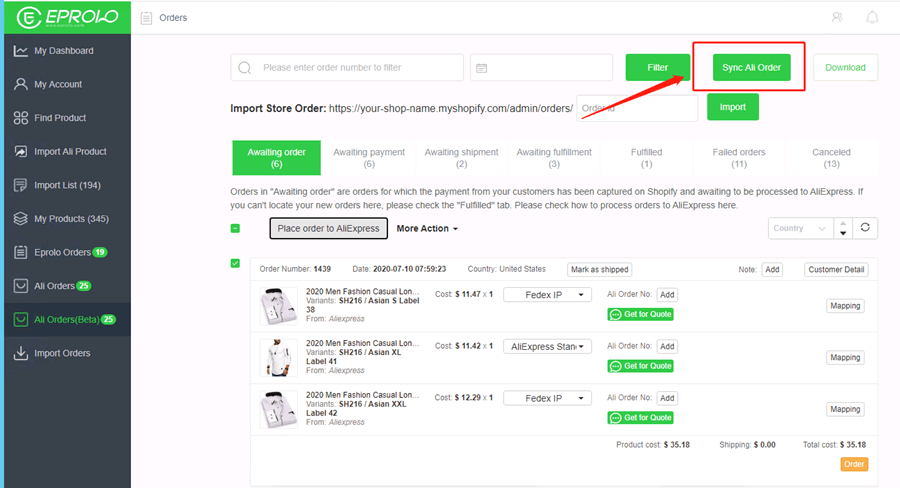Open the notifications bell icon
The image size is (900, 488).
click(x=872, y=17)
